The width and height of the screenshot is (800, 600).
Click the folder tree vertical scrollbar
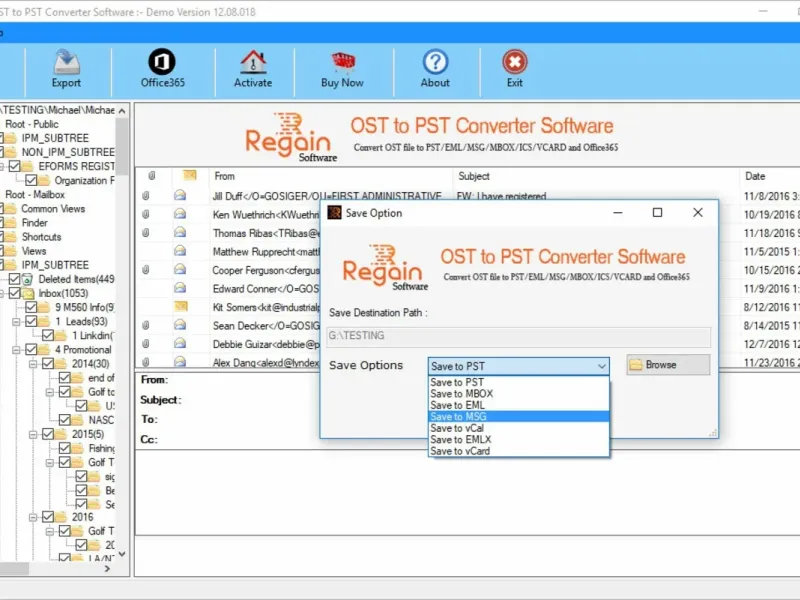[x=123, y=300]
